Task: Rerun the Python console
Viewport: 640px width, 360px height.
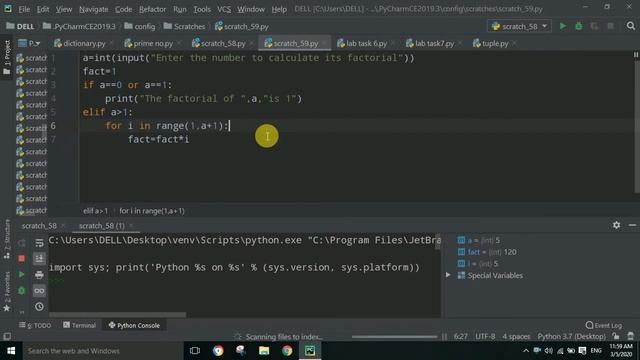Action: pos(22,243)
